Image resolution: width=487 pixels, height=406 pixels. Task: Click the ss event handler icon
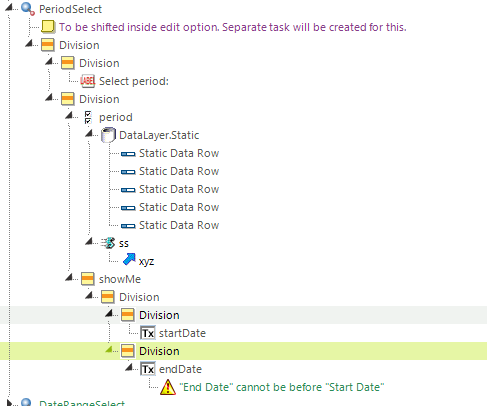108,243
